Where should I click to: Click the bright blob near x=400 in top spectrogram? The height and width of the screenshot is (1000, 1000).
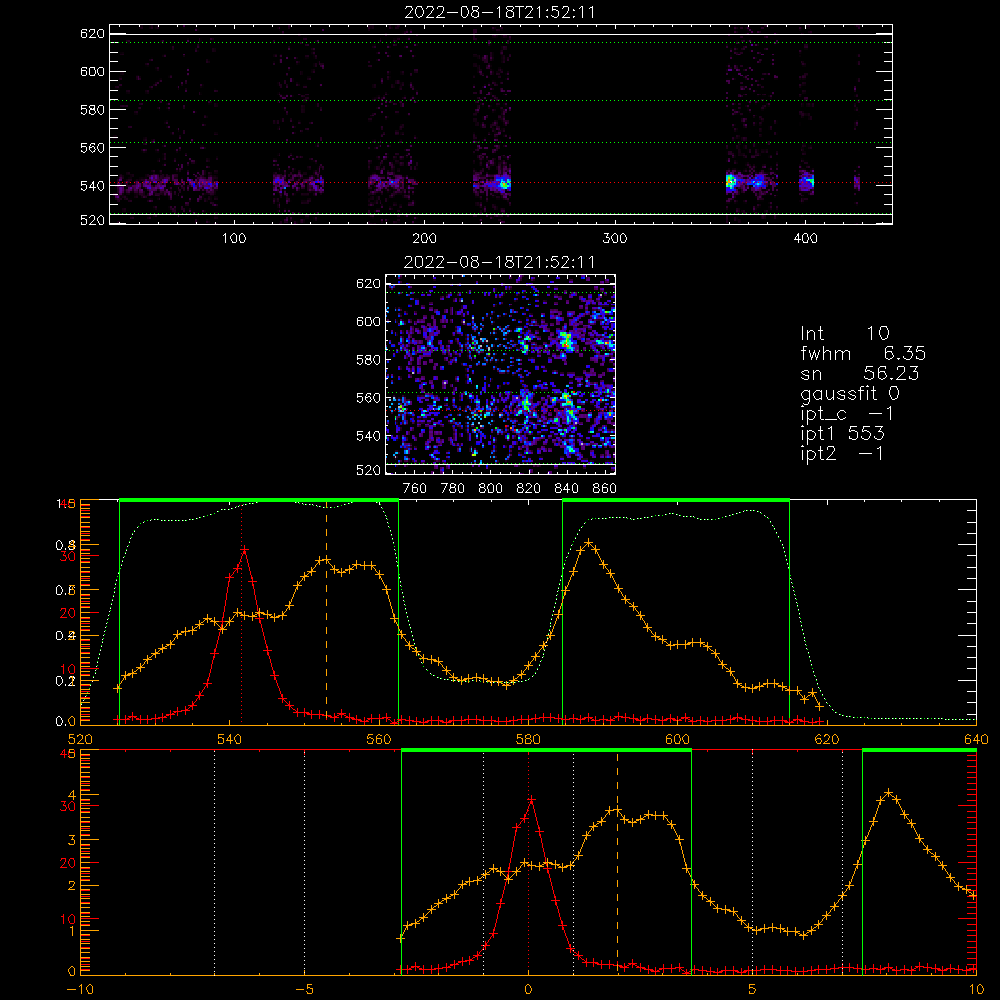click(807, 182)
